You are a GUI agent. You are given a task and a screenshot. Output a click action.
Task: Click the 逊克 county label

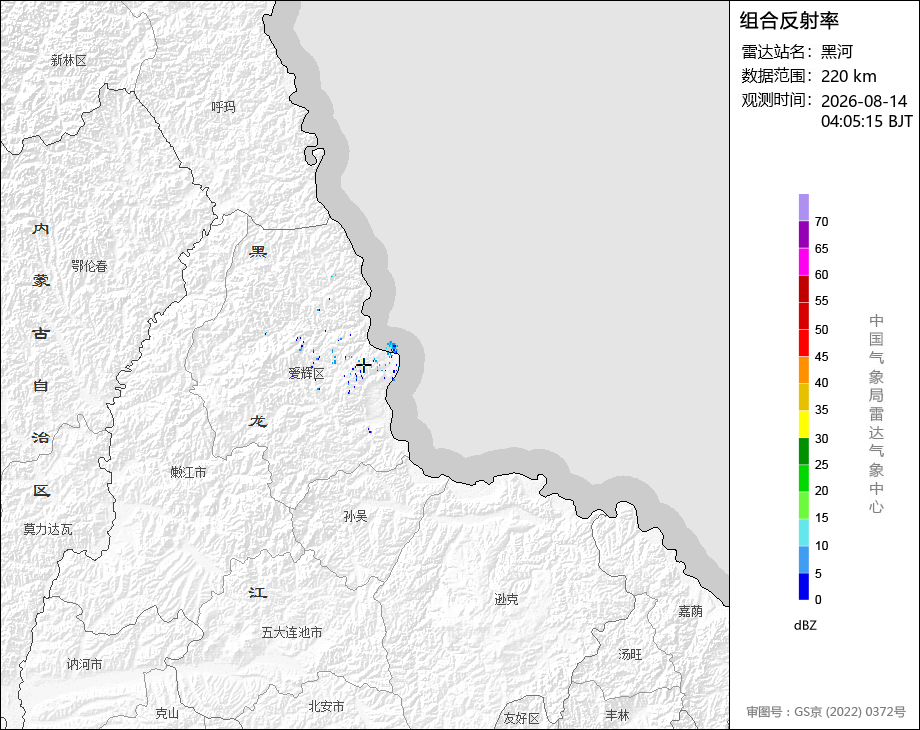coord(506,599)
